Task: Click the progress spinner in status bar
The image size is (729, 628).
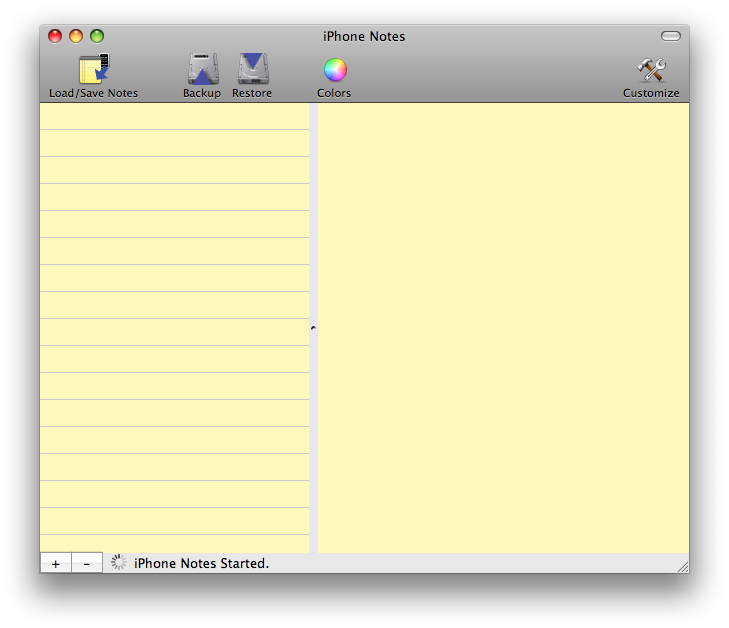Action: pyautogui.click(x=119, y=563)
